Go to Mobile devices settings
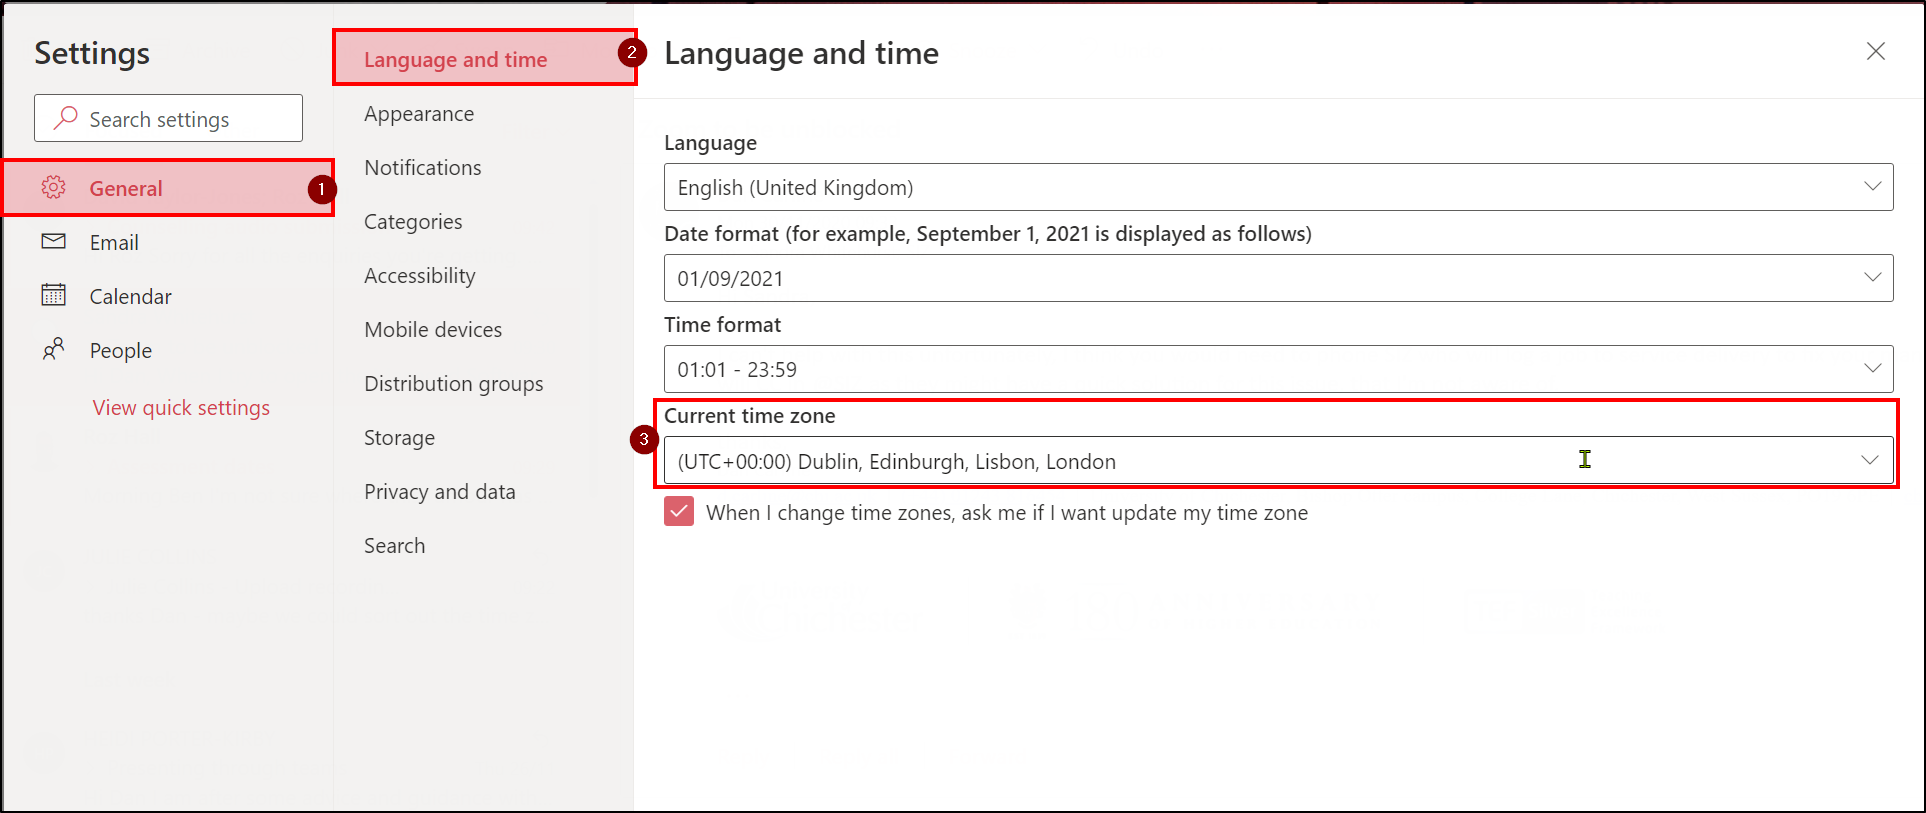This screenshot has width=1926, height=813. tap(433, 330)
